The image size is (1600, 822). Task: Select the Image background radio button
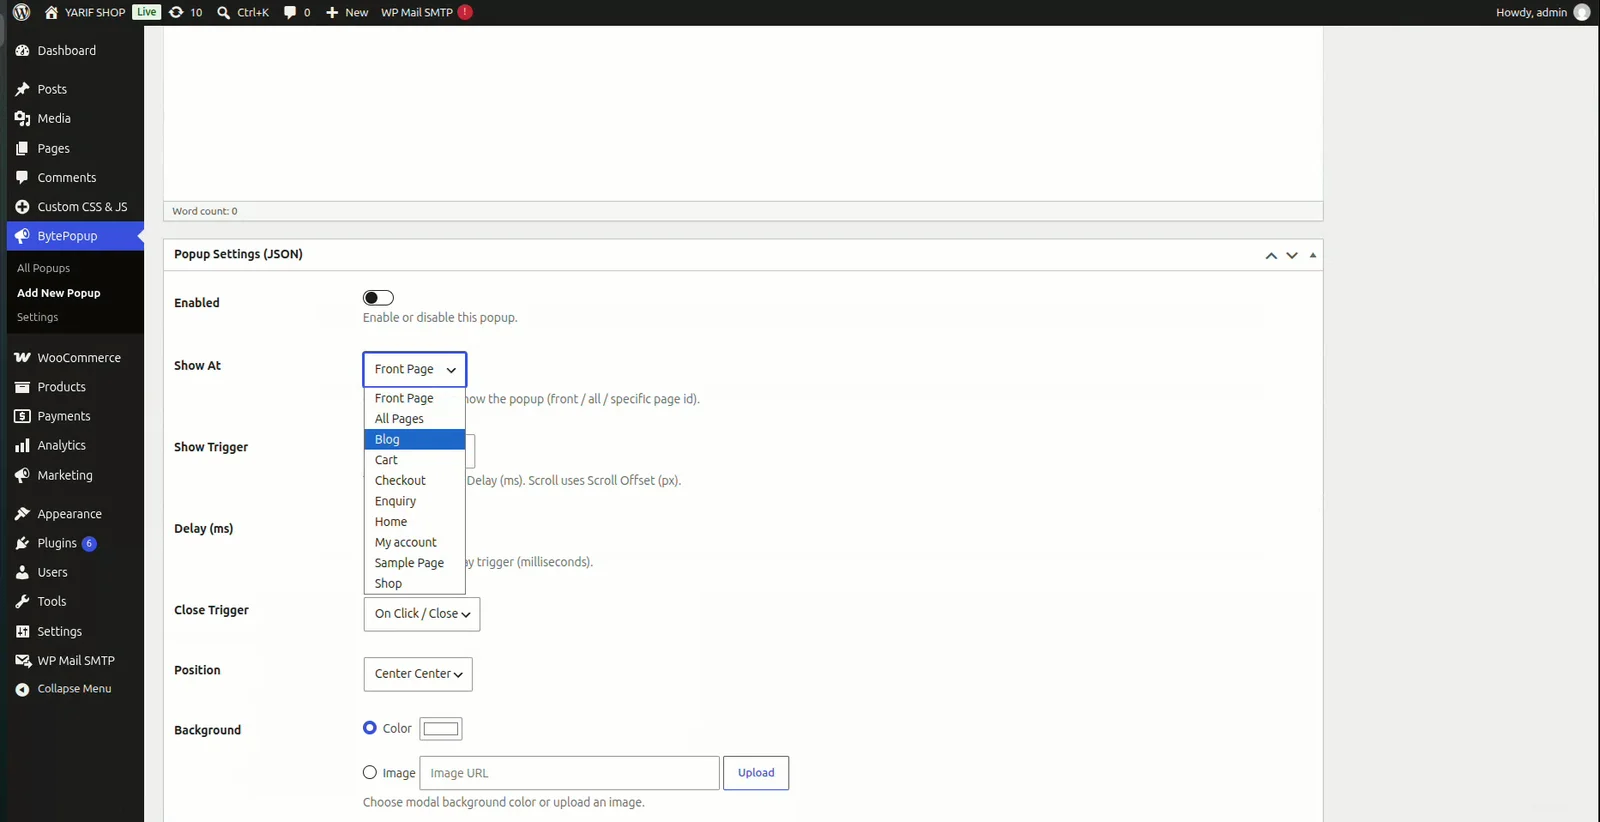370,772
